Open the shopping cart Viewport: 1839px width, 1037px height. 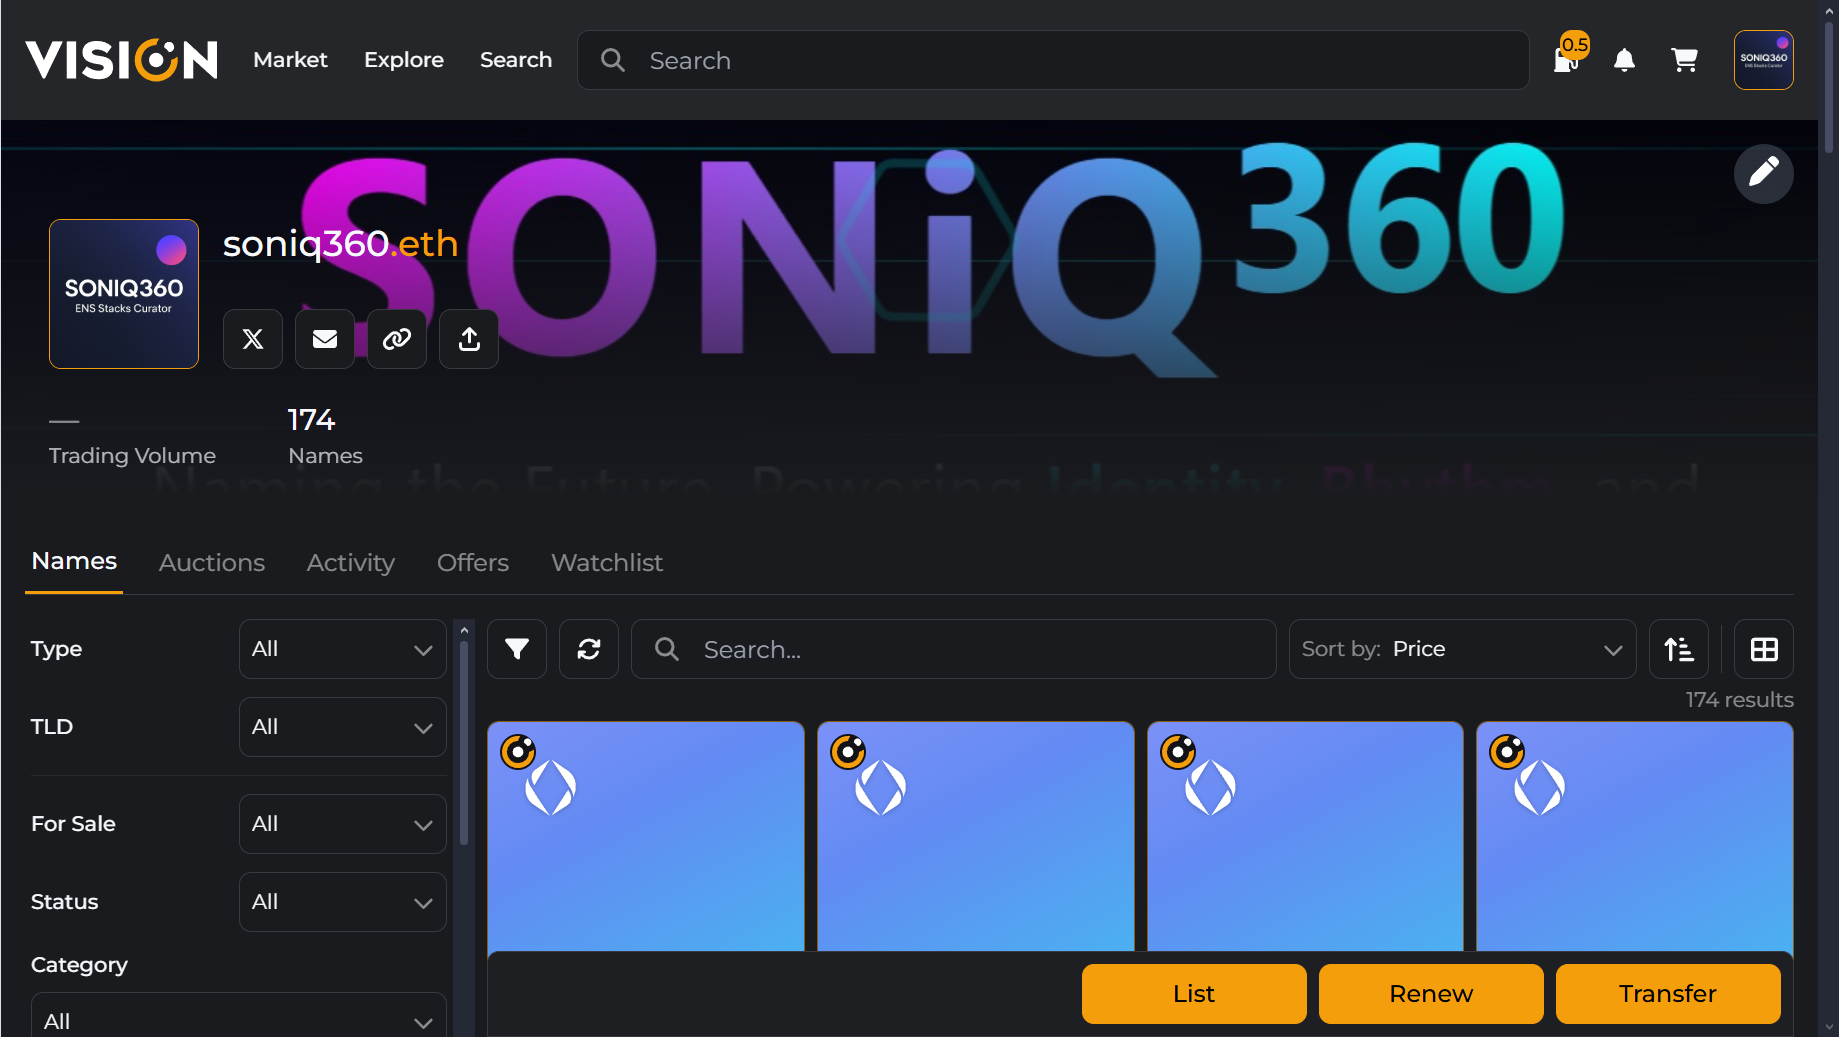pos(1685,60)
